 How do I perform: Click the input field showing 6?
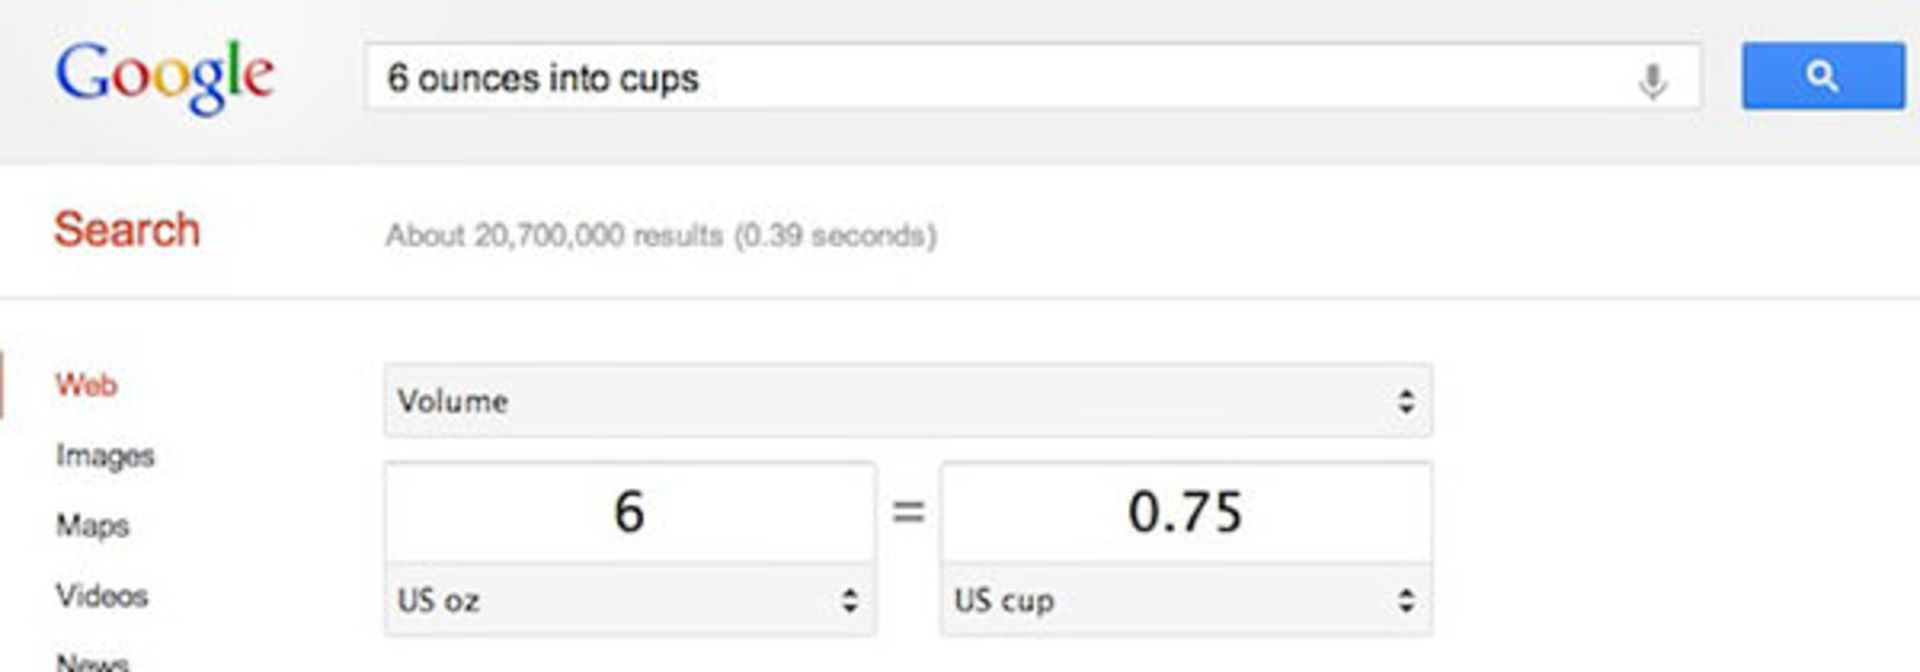tap(629, 512)
